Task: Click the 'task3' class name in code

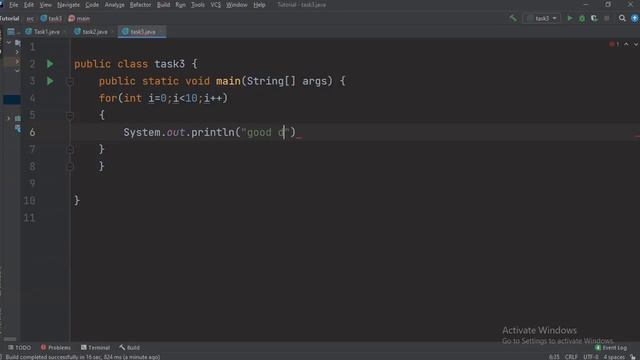Action: (169, 64)
